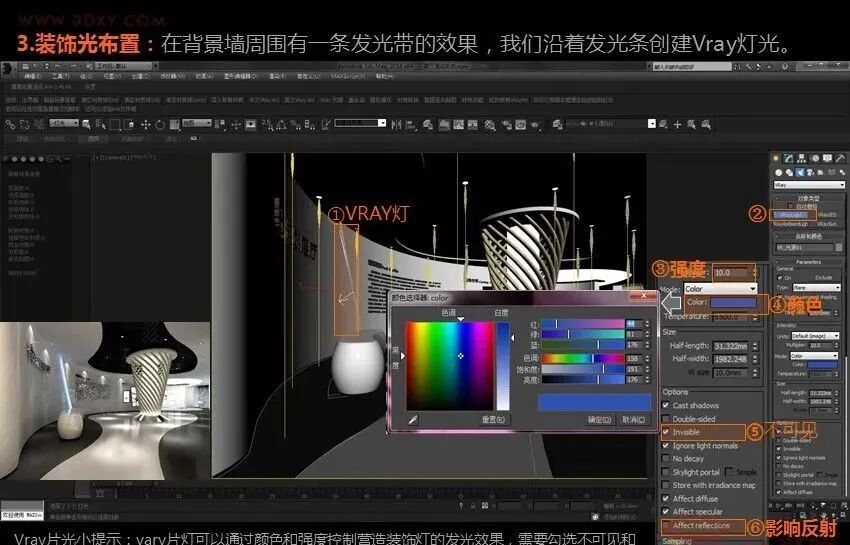This screenshot has width=850, height=545.
Task: Click the intensity 10.0 multiplier field
Action: click(732, 273)
